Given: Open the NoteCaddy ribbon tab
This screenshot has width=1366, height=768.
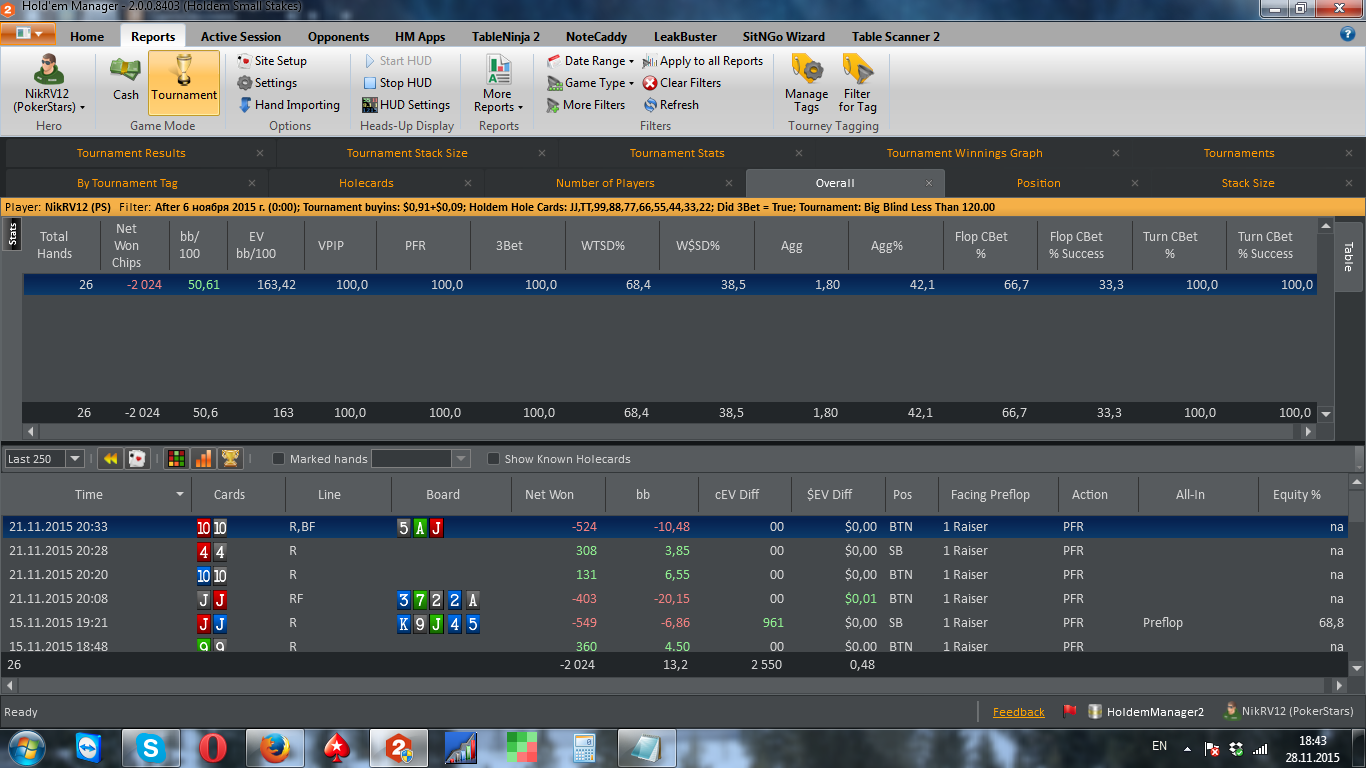Looking at the screenshot, I should [596, 37].
